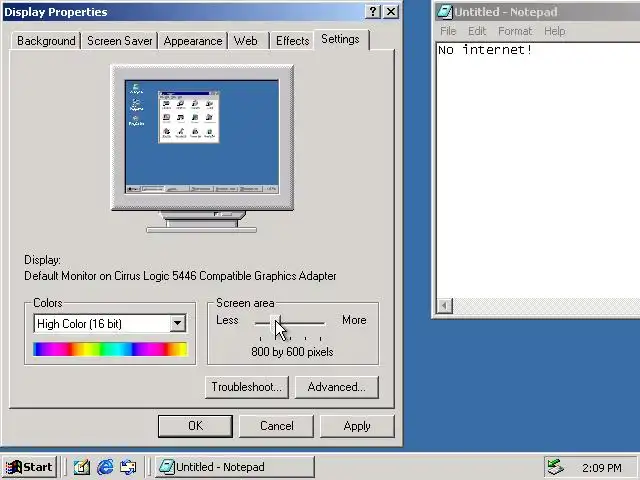Click the monitor preview image

pyautogui.click(x=202, y=149)
